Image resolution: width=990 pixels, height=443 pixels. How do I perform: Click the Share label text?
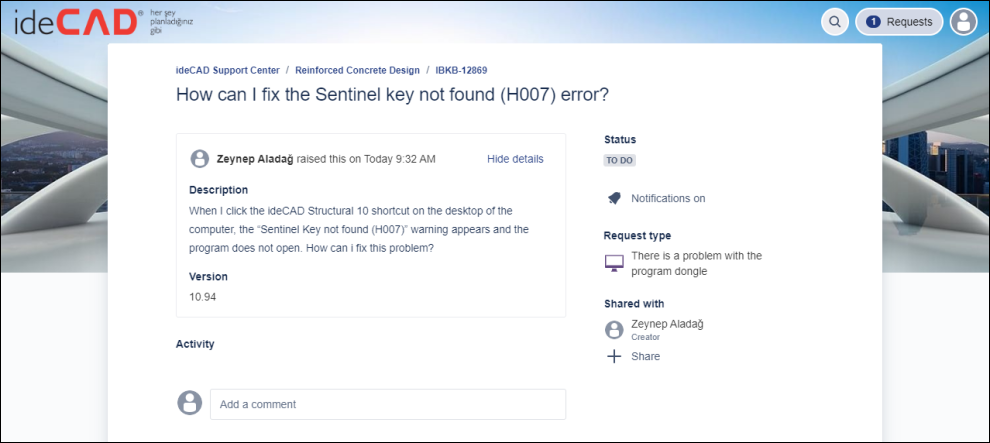(645, 356)
